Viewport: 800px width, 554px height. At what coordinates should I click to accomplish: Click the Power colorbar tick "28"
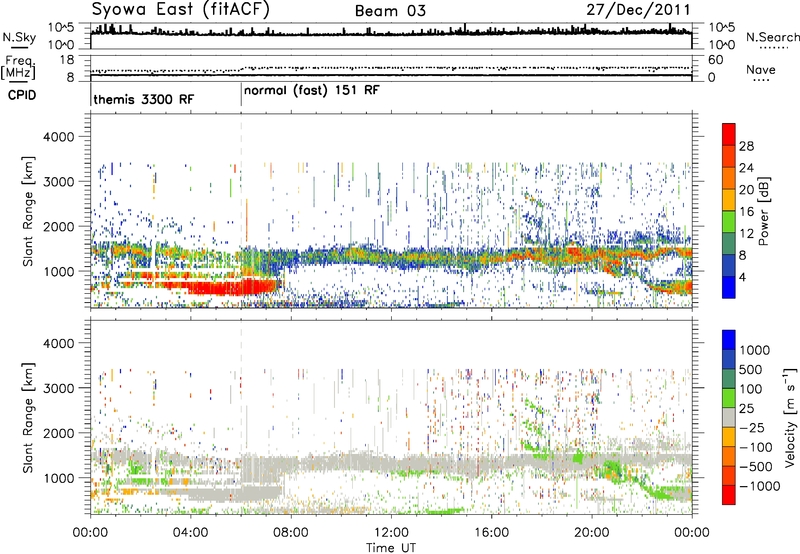click(746, 146)
